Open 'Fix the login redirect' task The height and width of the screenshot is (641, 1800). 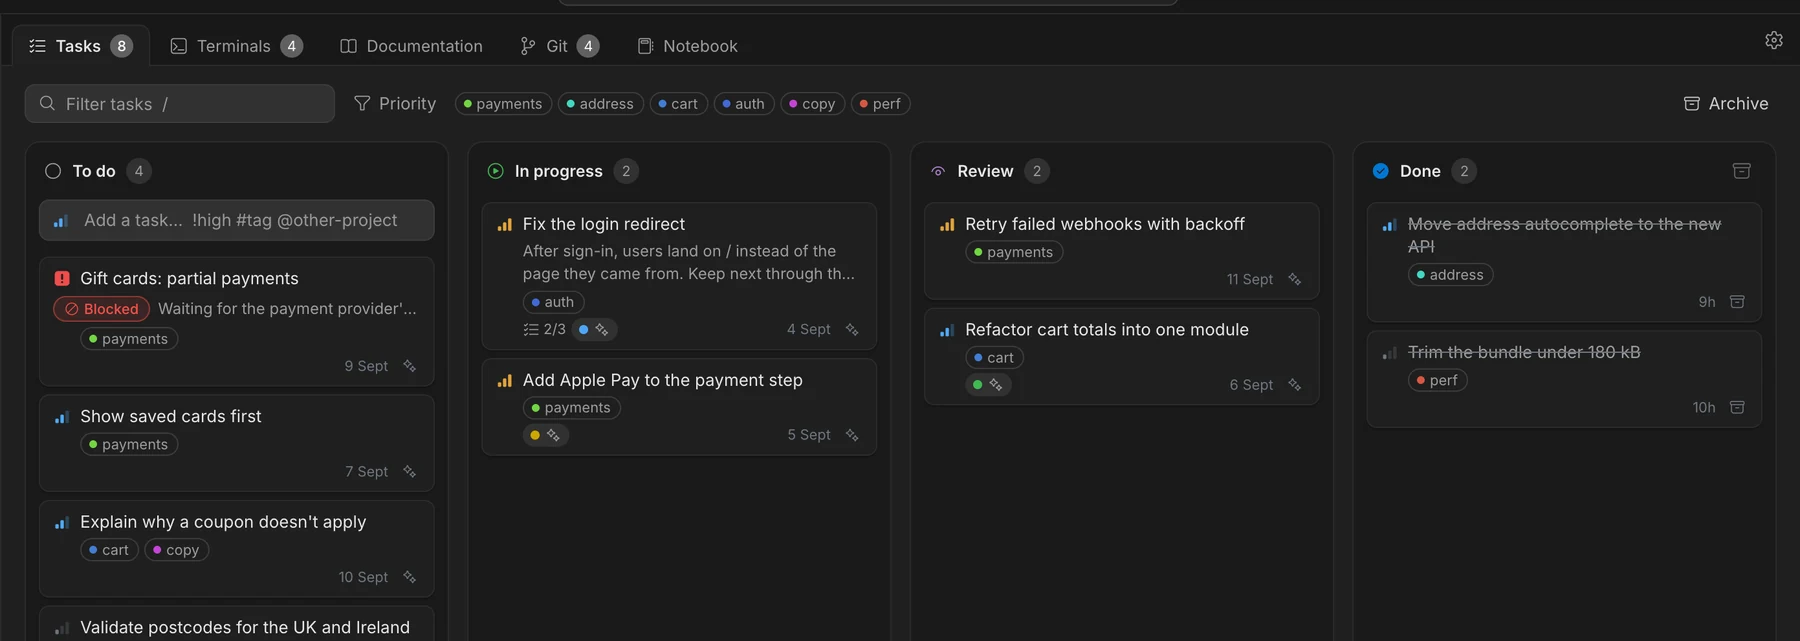coord(603,225)
